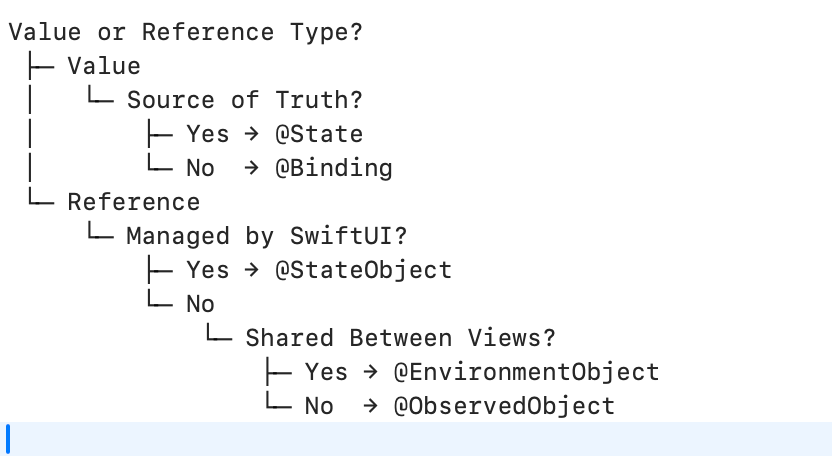Click the branch connector before 'Reference'
This screenshot has width=832, height=460.
[41, 198]
